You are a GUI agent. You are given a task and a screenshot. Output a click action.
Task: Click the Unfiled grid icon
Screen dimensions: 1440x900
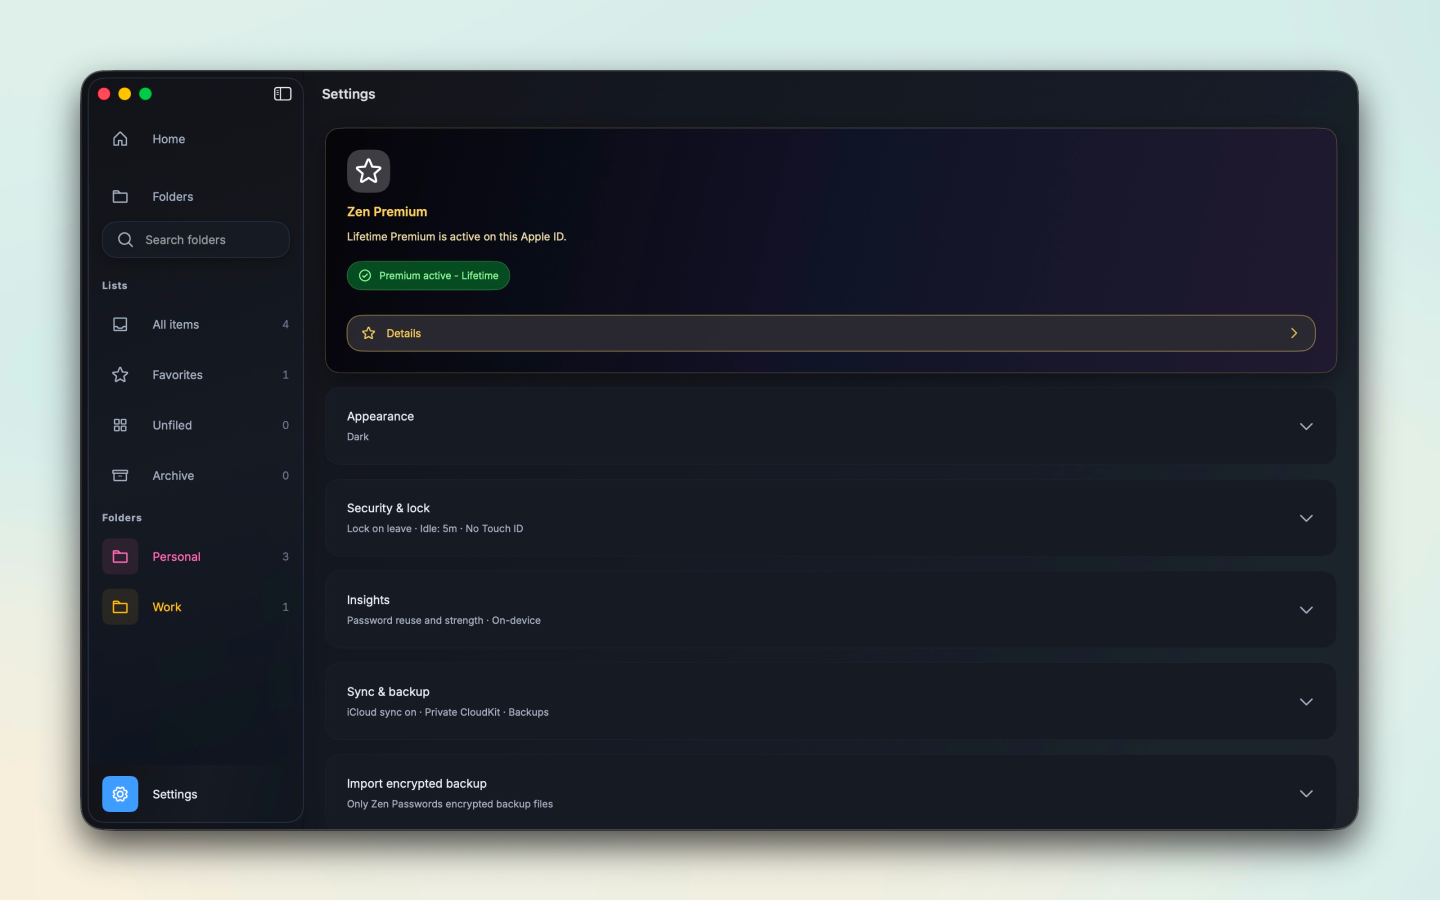coord(120,425)
